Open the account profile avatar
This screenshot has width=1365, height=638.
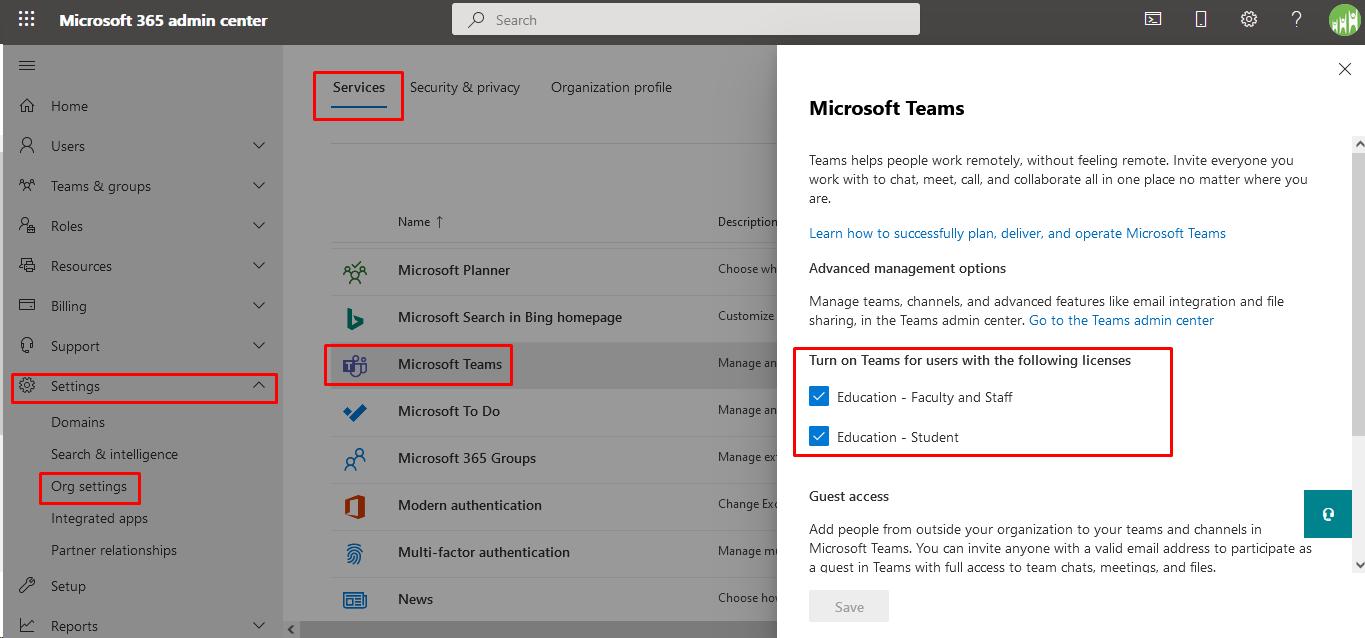pos(1344,20)
